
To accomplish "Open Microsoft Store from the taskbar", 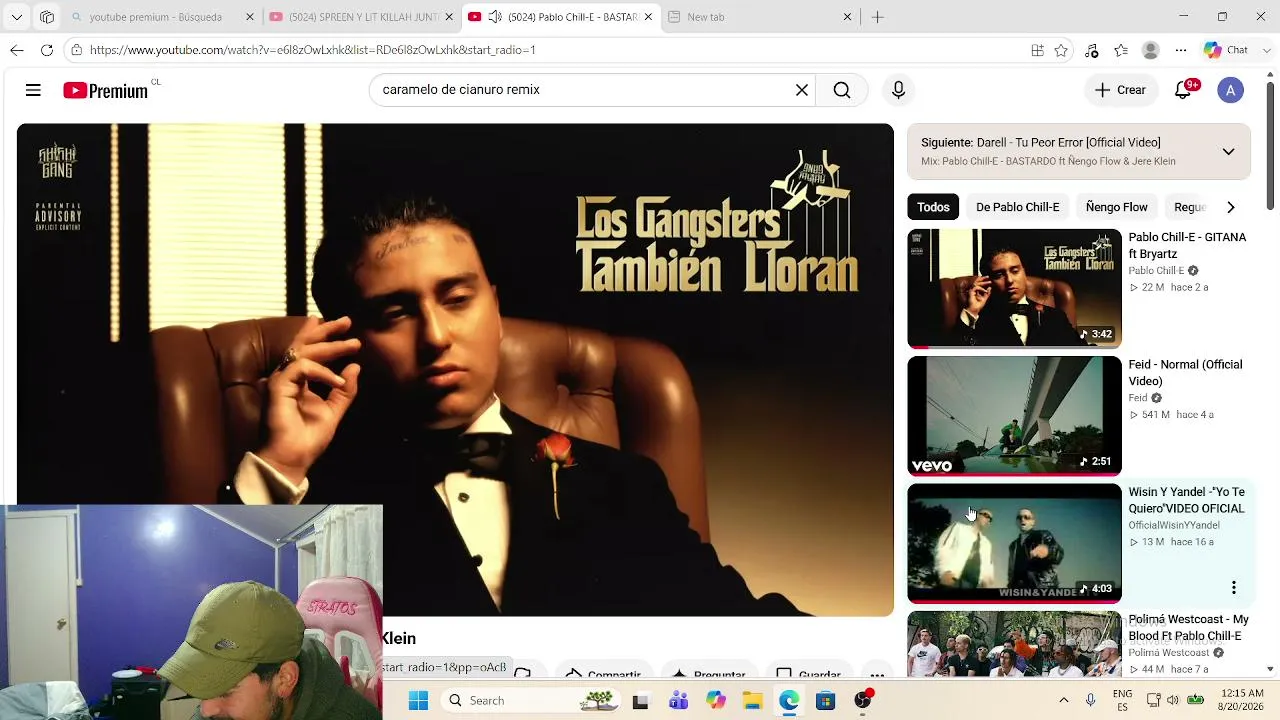I will point(825,701).
